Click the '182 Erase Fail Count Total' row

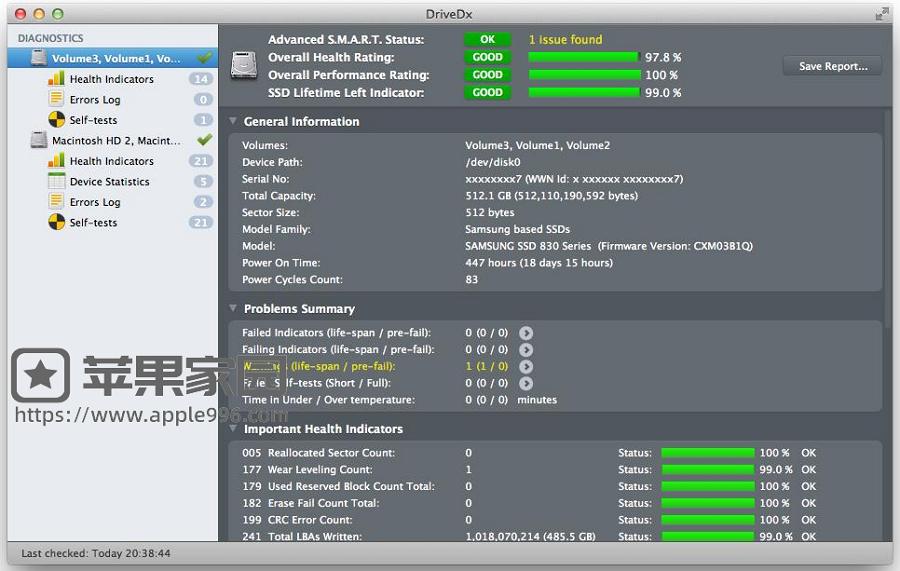[x=554, y=503]
